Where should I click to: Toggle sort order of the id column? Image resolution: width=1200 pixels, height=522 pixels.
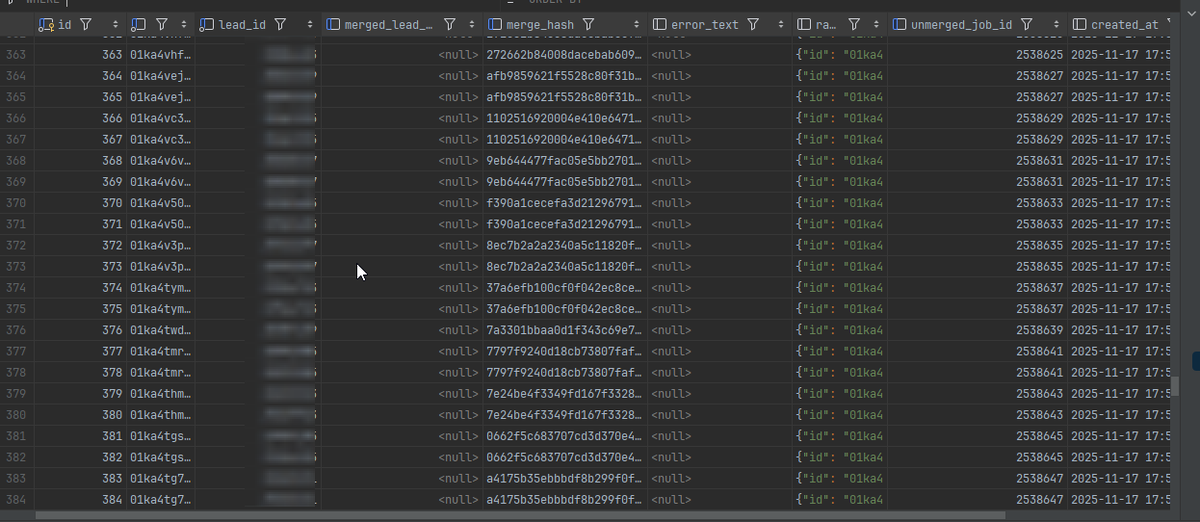[116, 24]
